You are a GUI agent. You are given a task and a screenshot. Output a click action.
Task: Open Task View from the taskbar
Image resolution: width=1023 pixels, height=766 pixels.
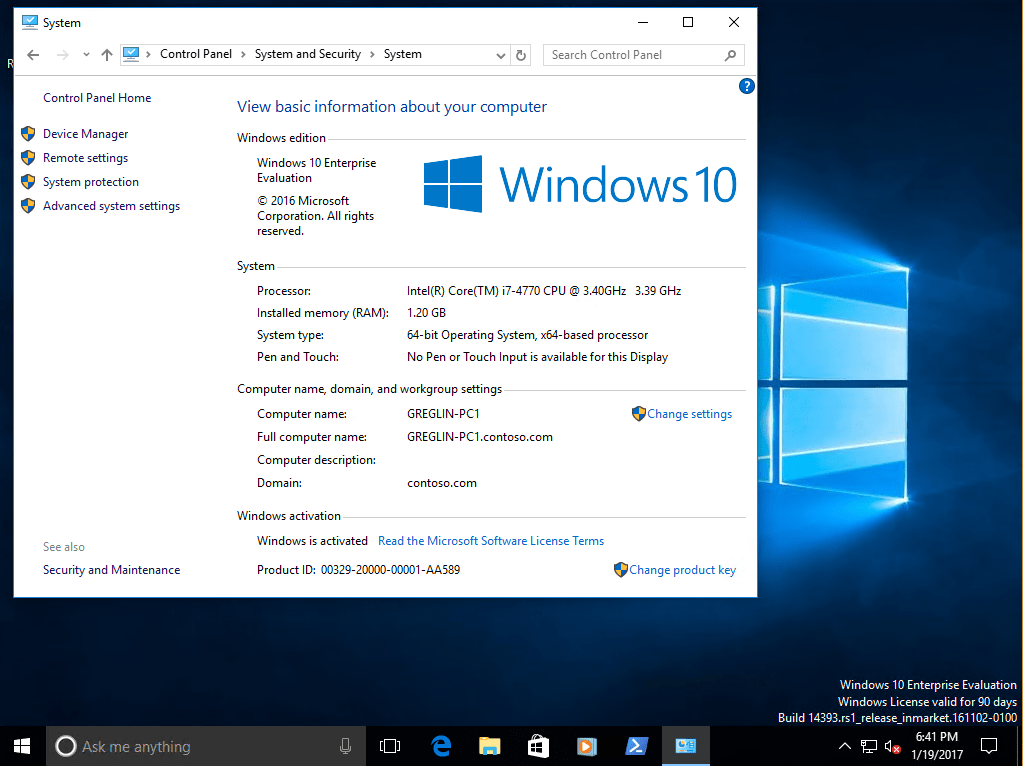389,745
